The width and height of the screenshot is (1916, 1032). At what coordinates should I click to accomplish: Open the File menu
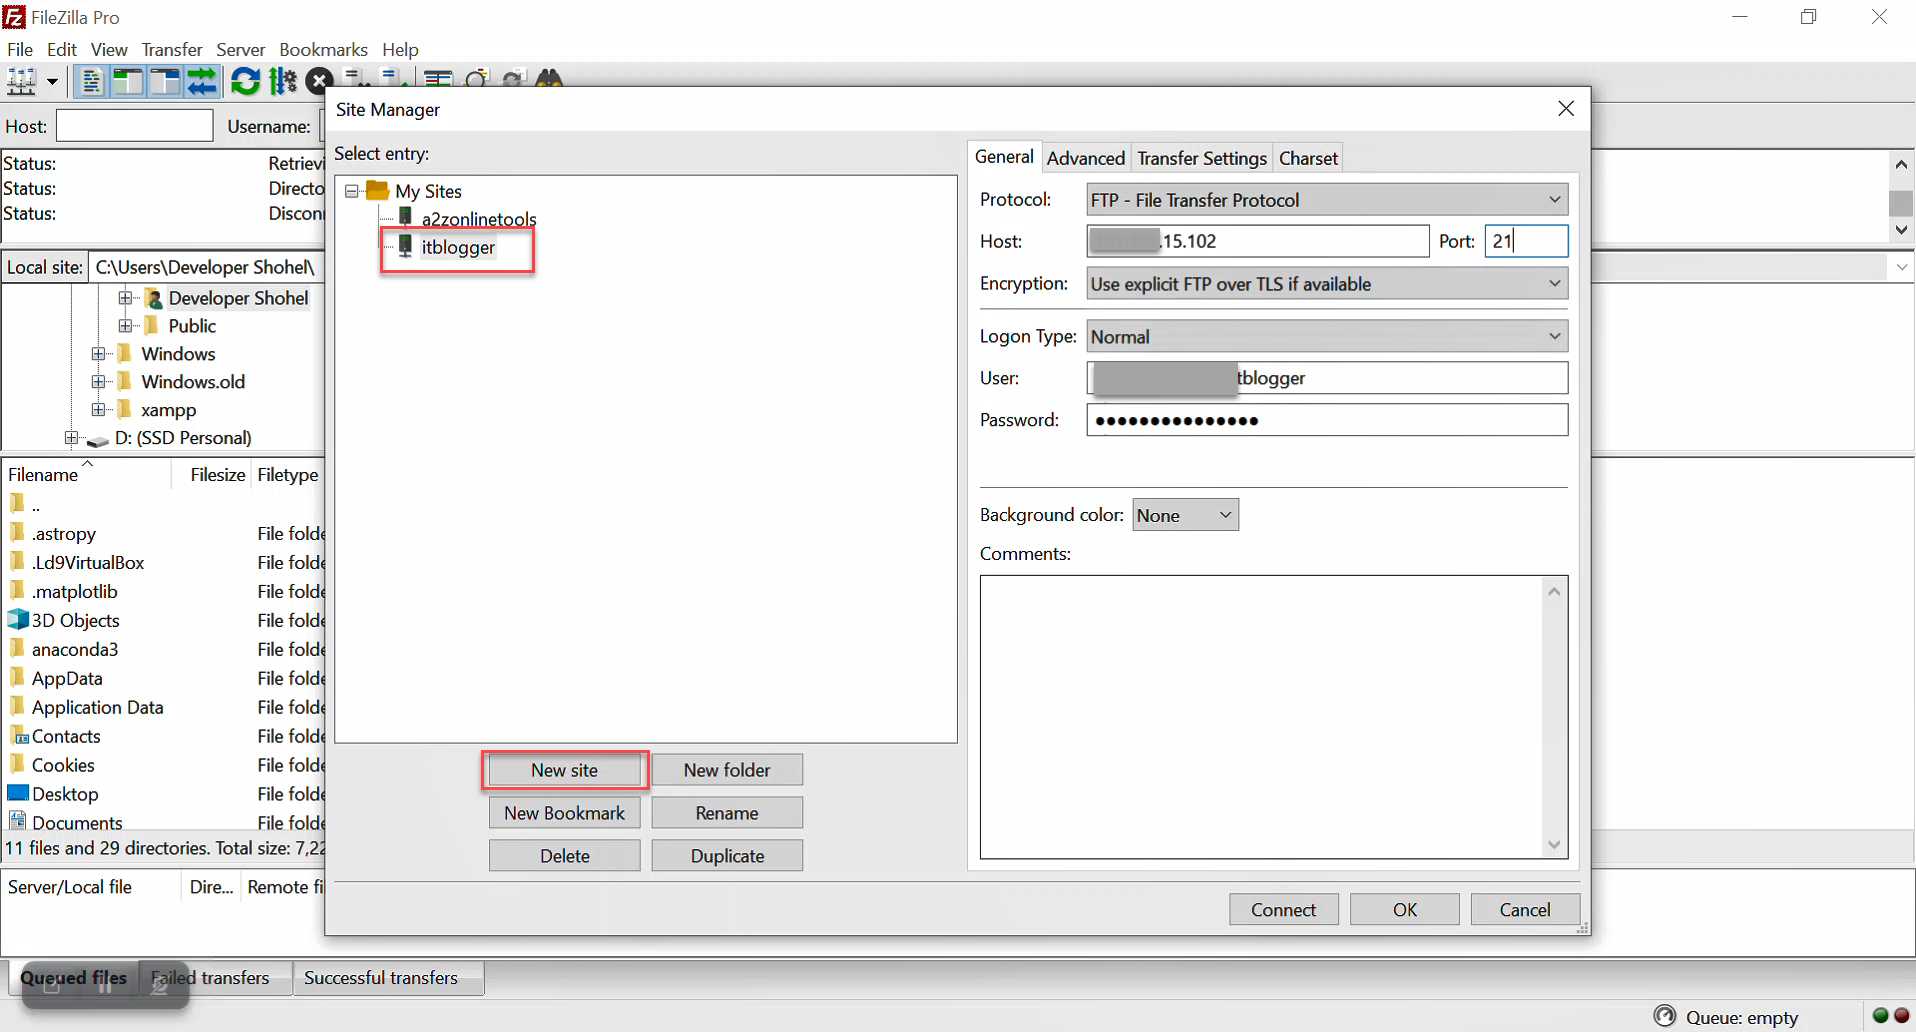(x=19, y=49)
